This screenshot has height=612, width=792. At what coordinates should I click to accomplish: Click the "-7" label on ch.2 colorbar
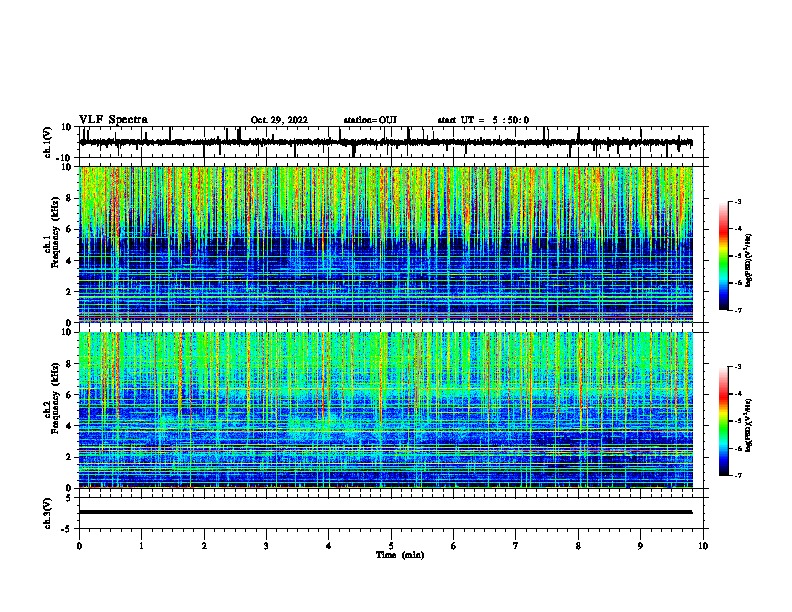(x=738, y=475)
